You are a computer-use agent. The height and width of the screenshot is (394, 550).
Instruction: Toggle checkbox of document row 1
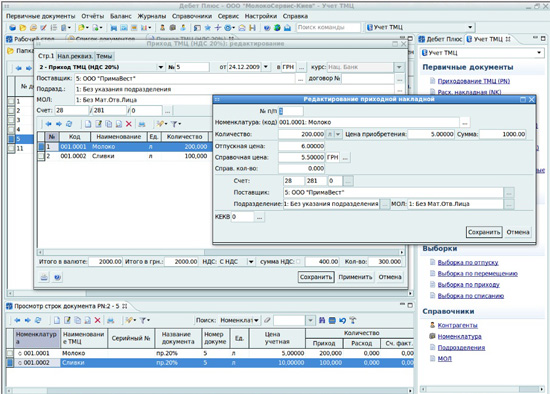tap(11, 101)
